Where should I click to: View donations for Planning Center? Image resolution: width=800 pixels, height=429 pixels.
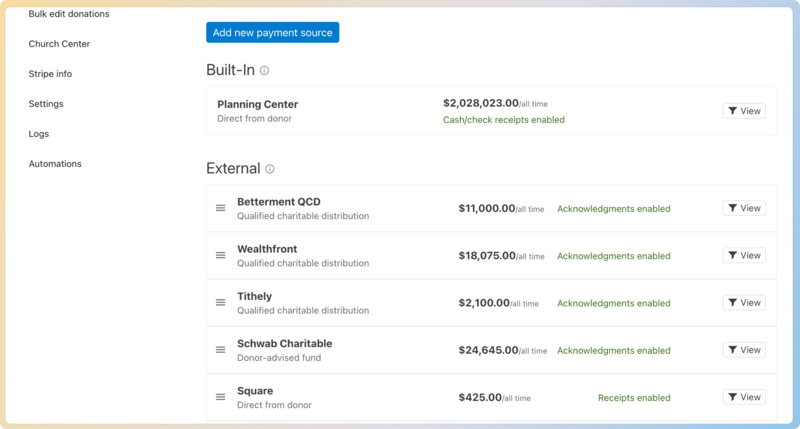(x=744, y=111)
